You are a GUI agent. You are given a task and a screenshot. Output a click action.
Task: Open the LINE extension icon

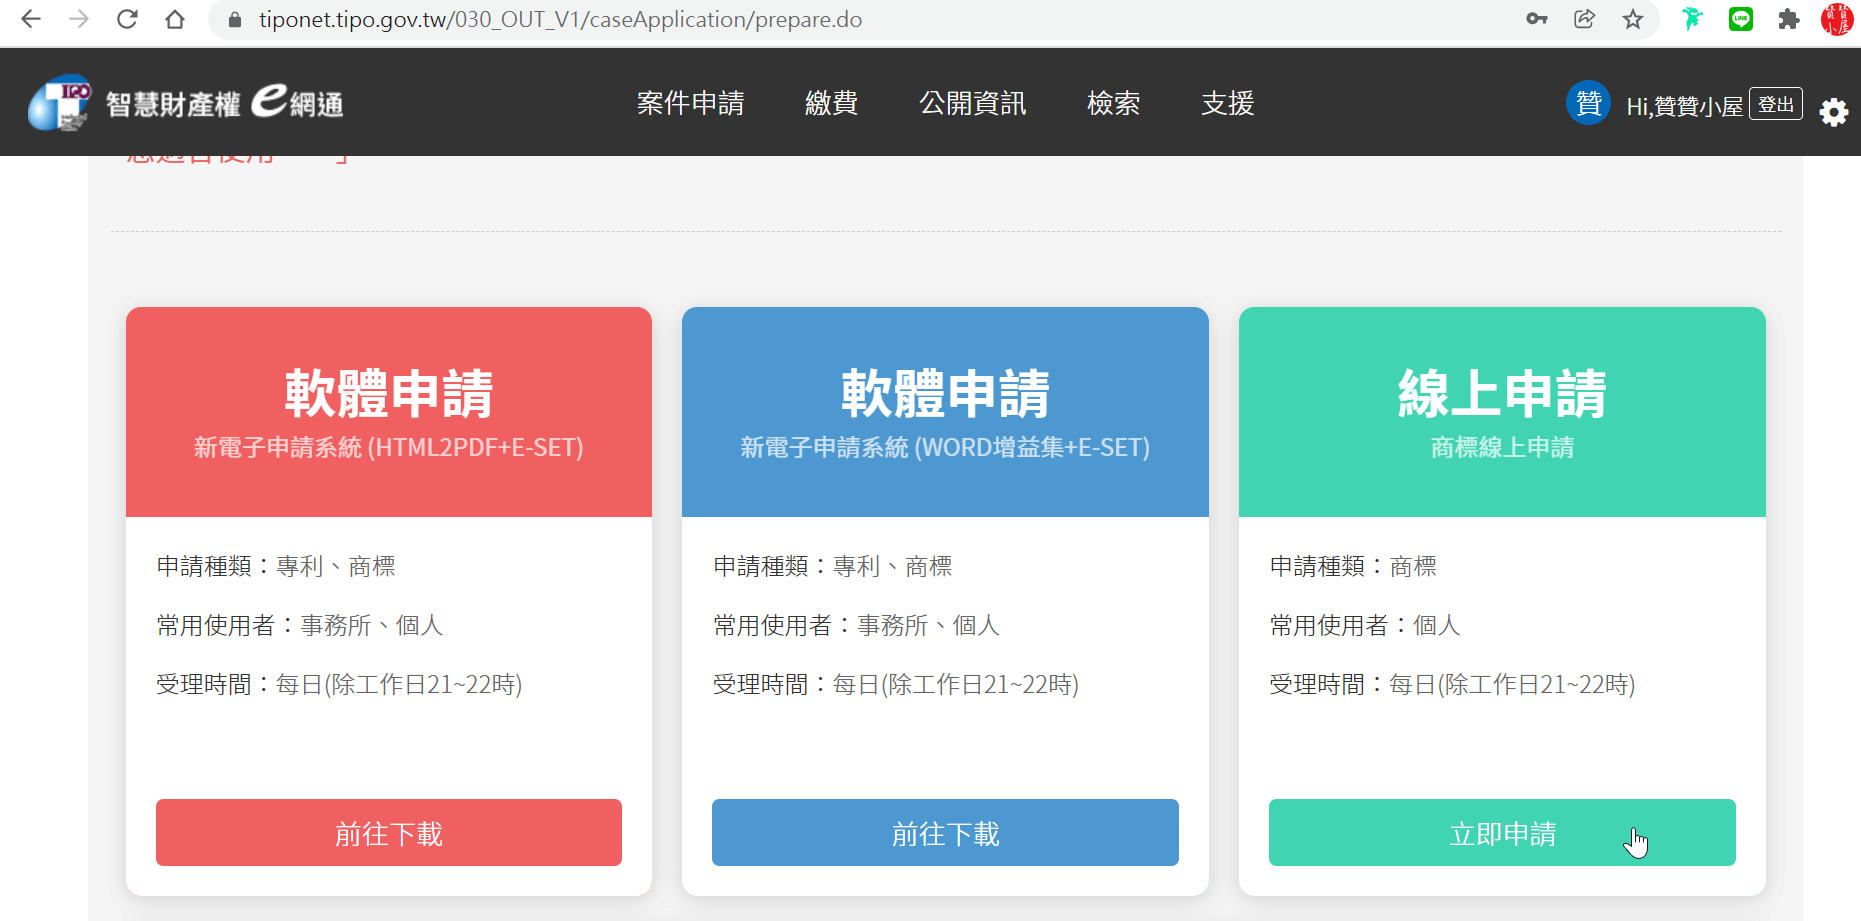[x=1741, y=19]
